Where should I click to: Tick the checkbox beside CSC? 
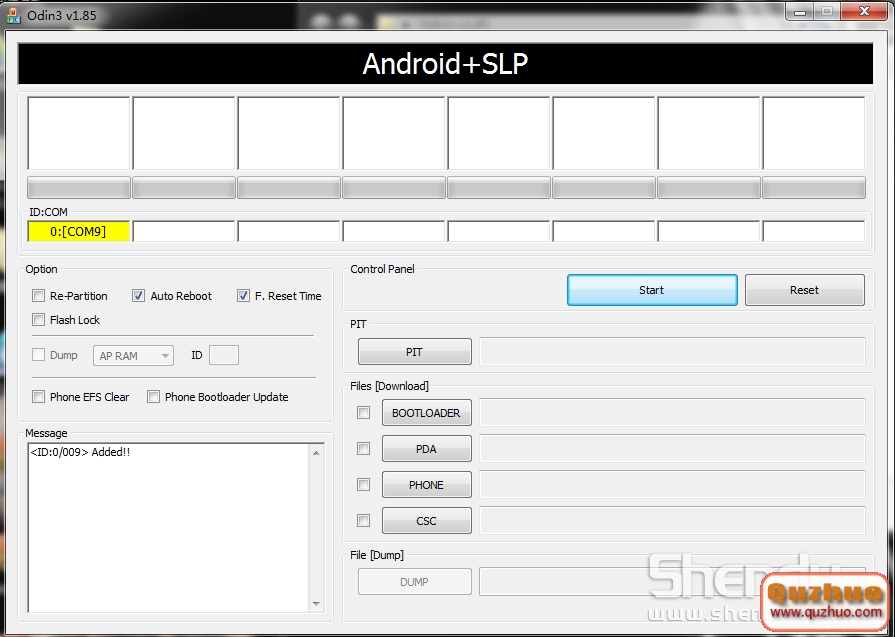[x=363, y=521]
